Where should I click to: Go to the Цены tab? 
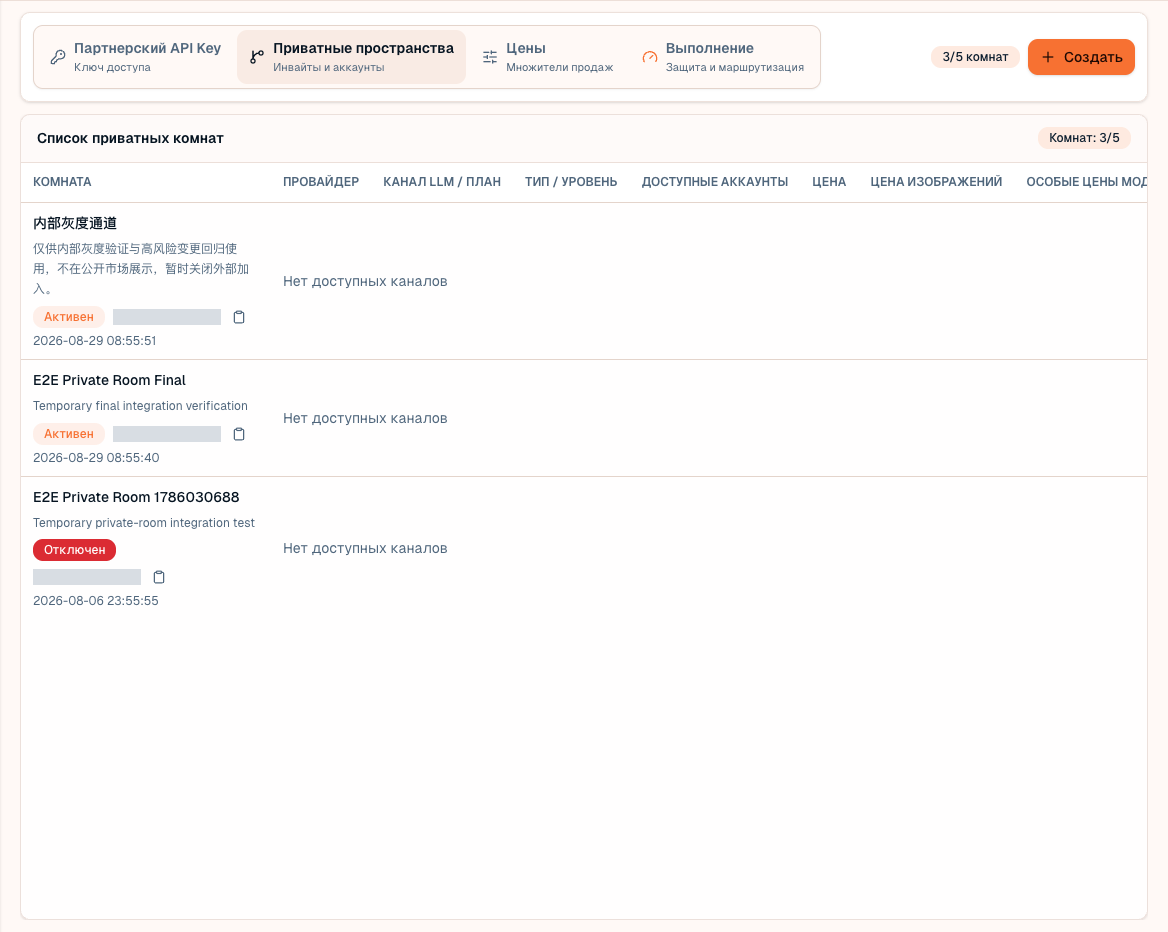point(548,57)
